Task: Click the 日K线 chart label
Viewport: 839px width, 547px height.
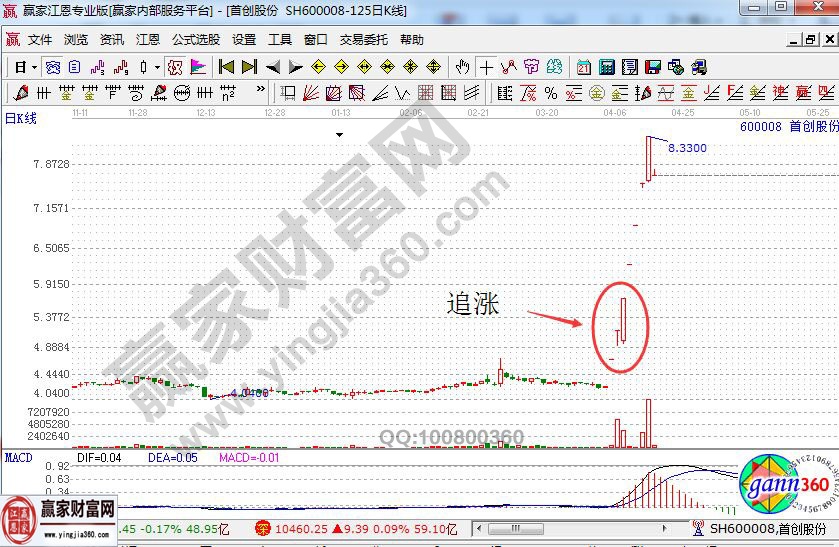Action: 21,118
